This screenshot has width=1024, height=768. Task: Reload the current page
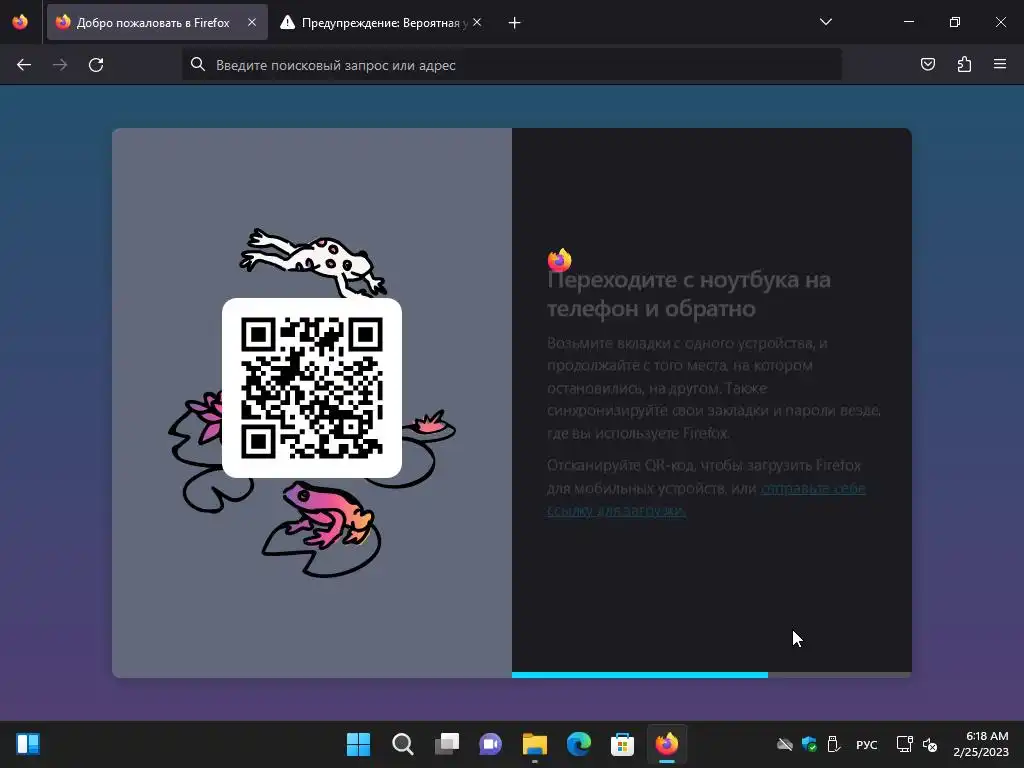click(x=96, y=65)
